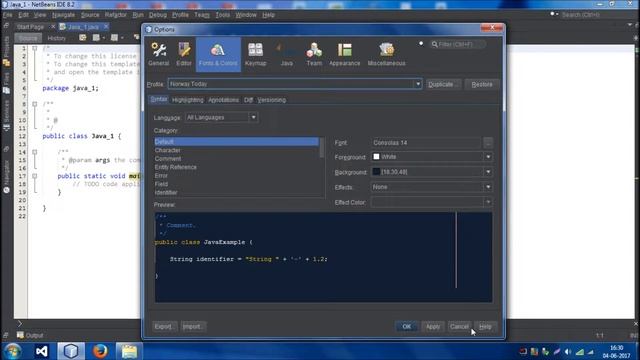Open the font chooser ellipsis button
The width and height of the screenshot is (640, 360).
[488, 143]
